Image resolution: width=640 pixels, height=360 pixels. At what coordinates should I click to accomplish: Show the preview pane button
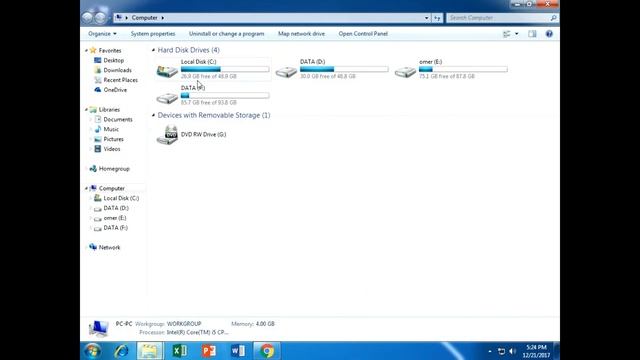(x=532, y=34)
